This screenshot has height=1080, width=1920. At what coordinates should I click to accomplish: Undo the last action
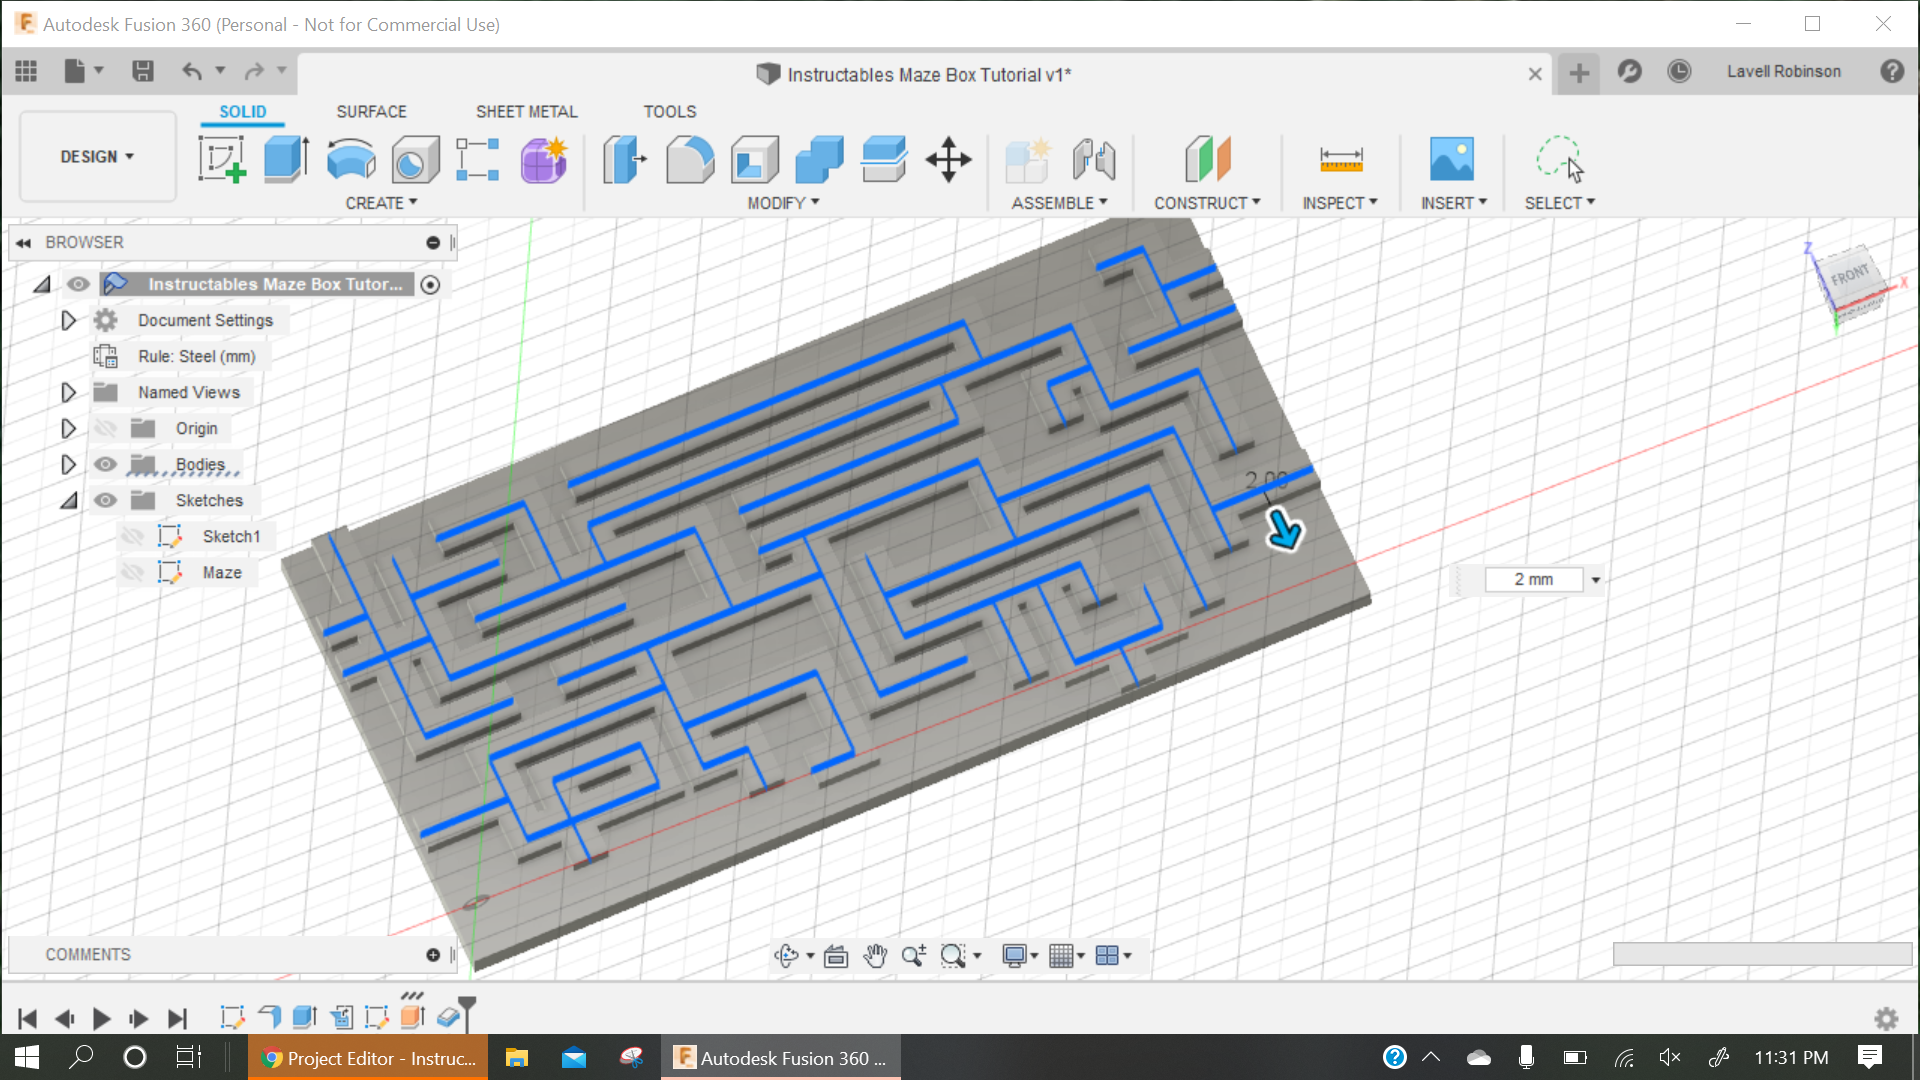point(192,71)
